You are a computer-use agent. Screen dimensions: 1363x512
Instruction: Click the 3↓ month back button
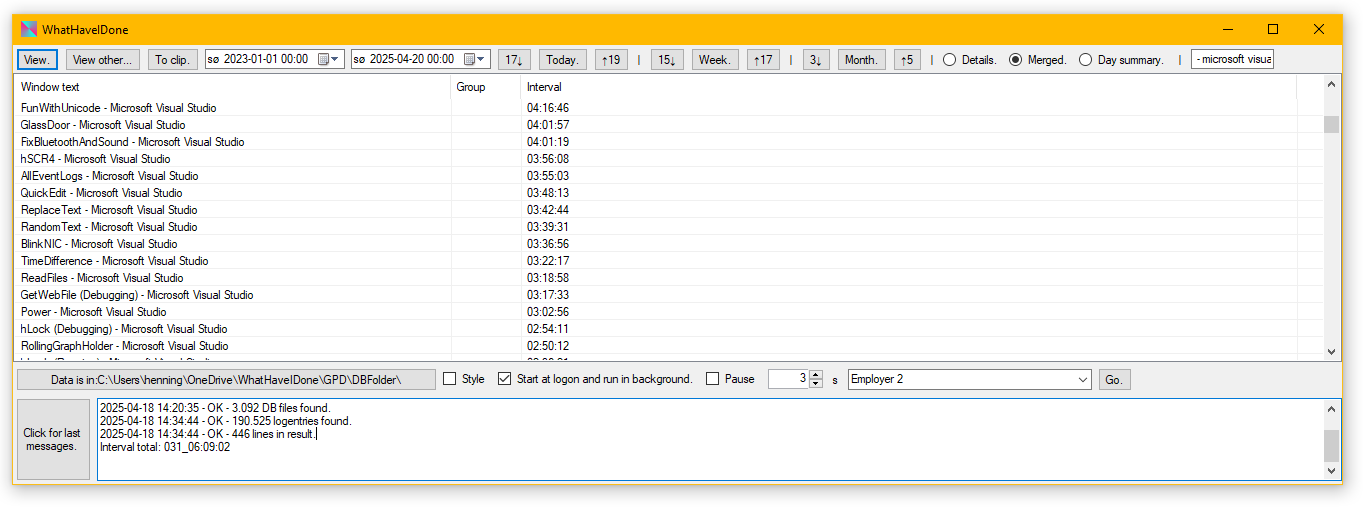(816, 60)
